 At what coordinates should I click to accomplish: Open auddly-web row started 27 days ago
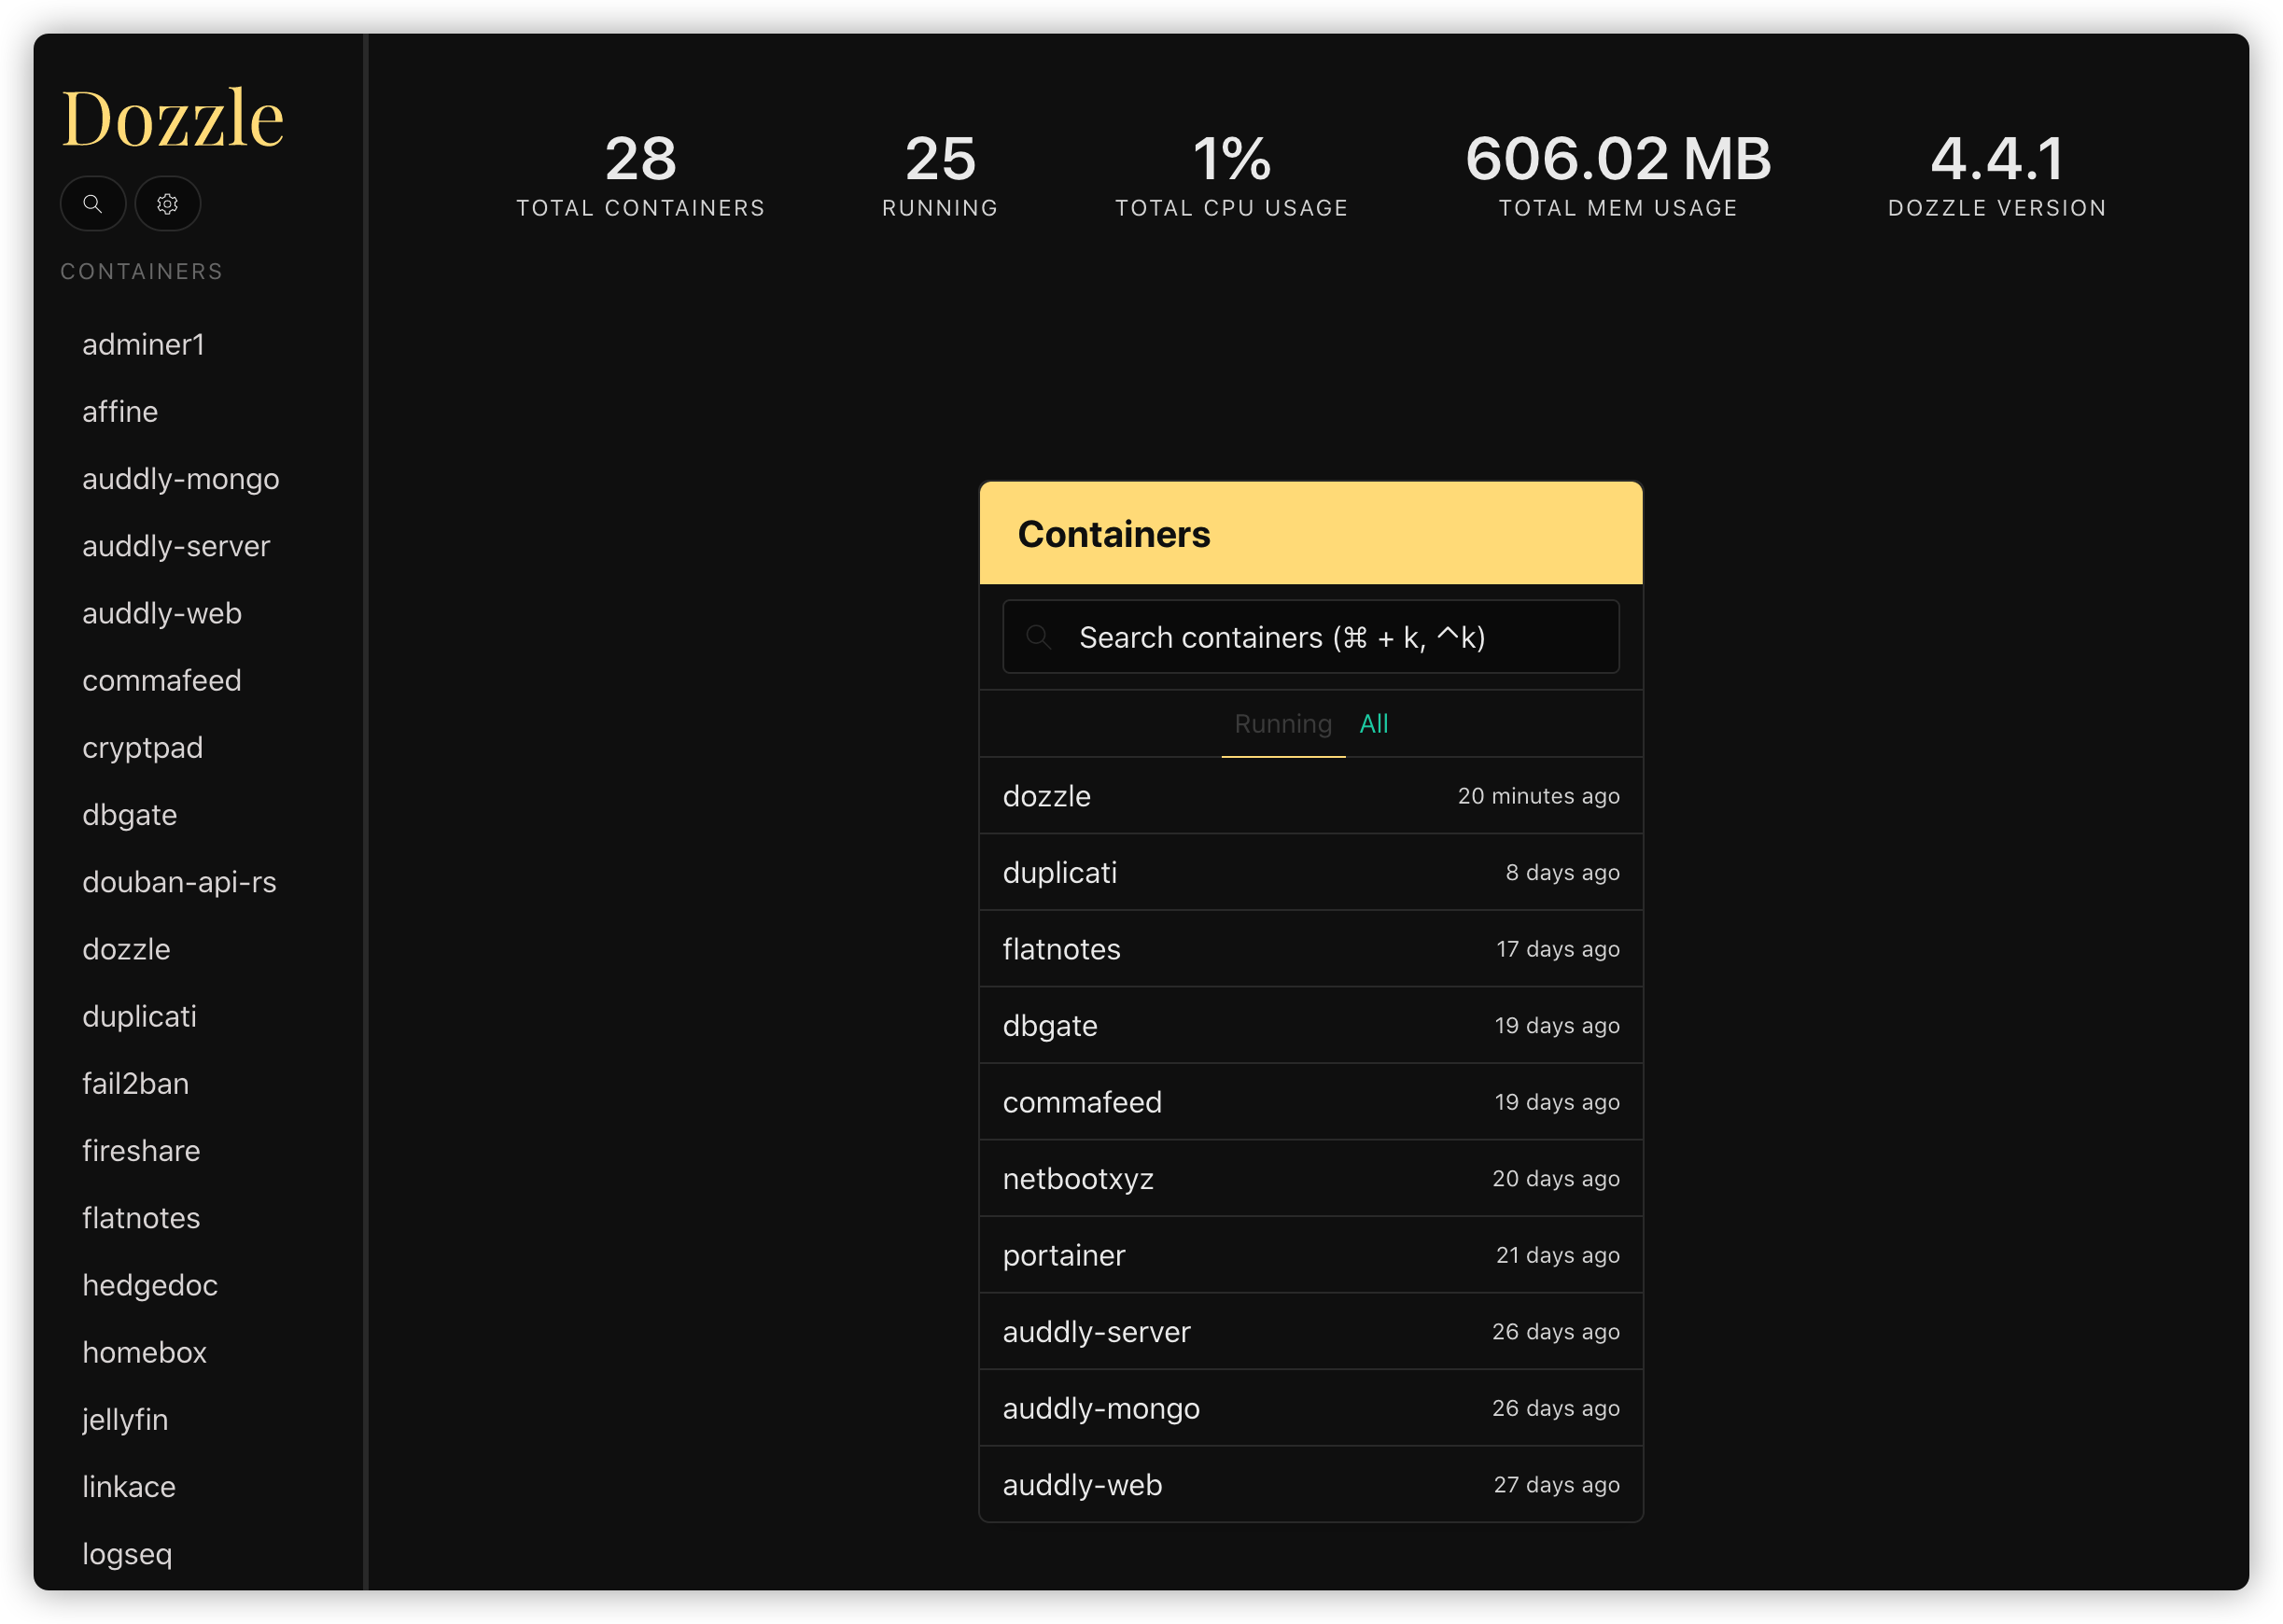tap(1310, 1484)
